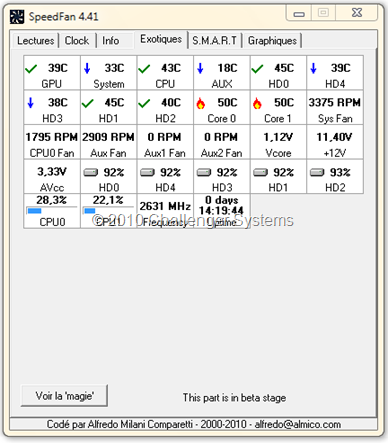Select the 0 RPM Aux2 Fan reading

click(221, 142)
